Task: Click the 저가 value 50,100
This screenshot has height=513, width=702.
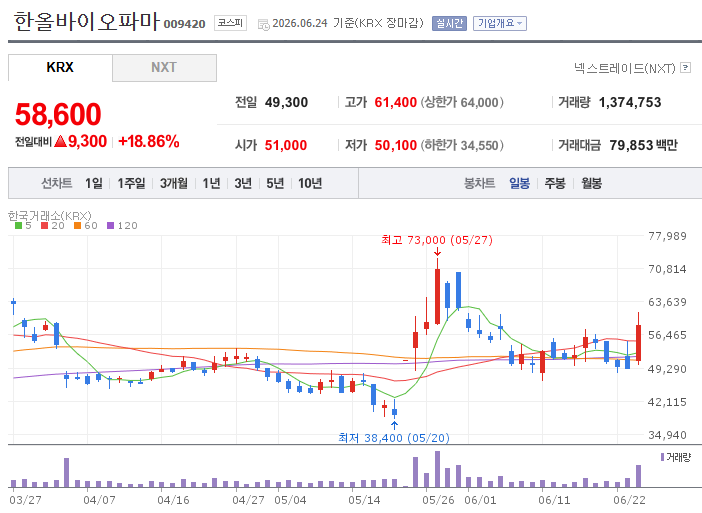Action: tap(396, 145)
